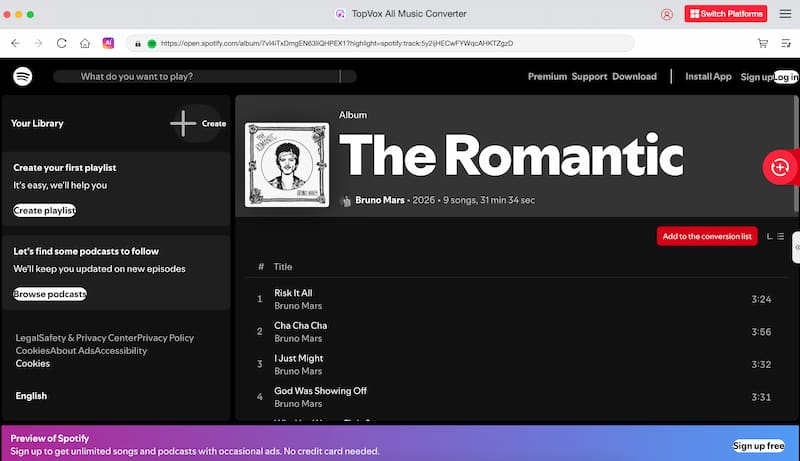Open The Romantic album cover thumbnail

[x=287, y=165]
